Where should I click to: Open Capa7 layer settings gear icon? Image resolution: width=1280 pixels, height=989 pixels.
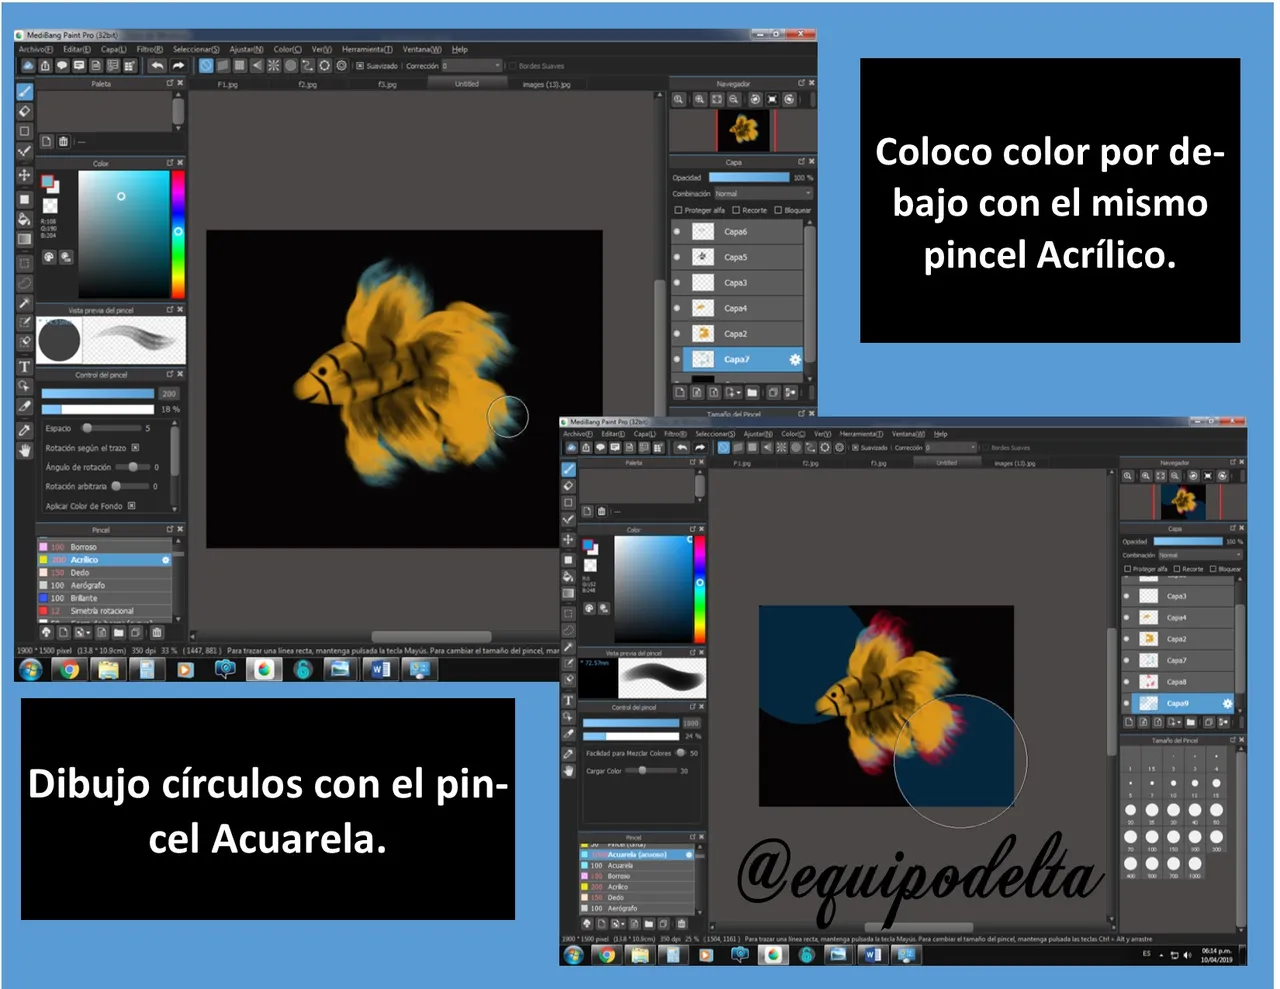[795, 359]
